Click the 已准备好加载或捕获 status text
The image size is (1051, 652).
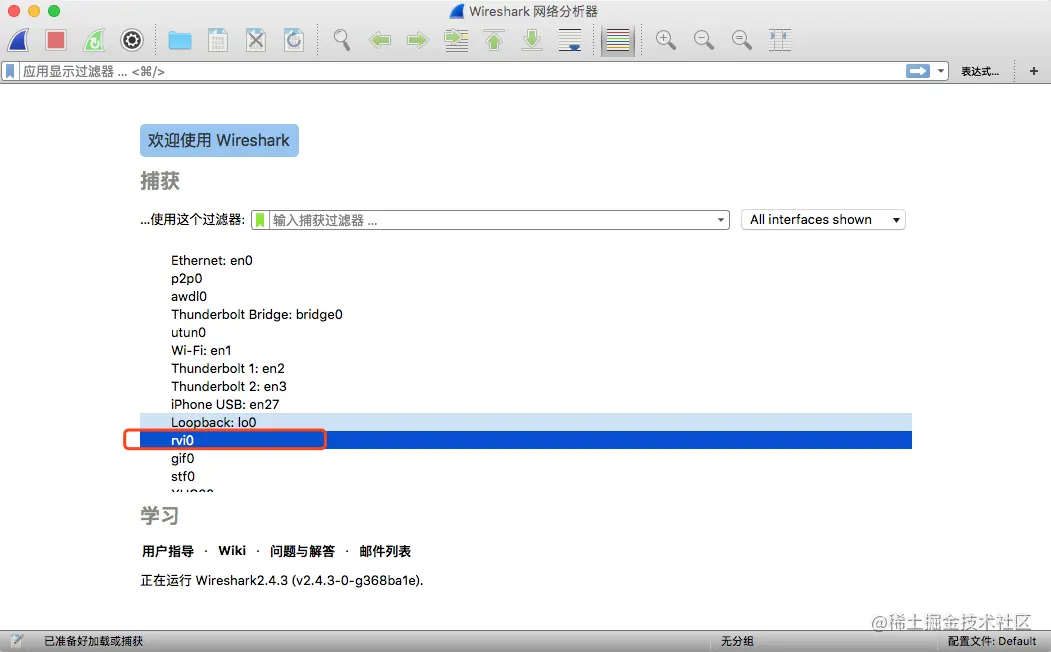point(94,641)
